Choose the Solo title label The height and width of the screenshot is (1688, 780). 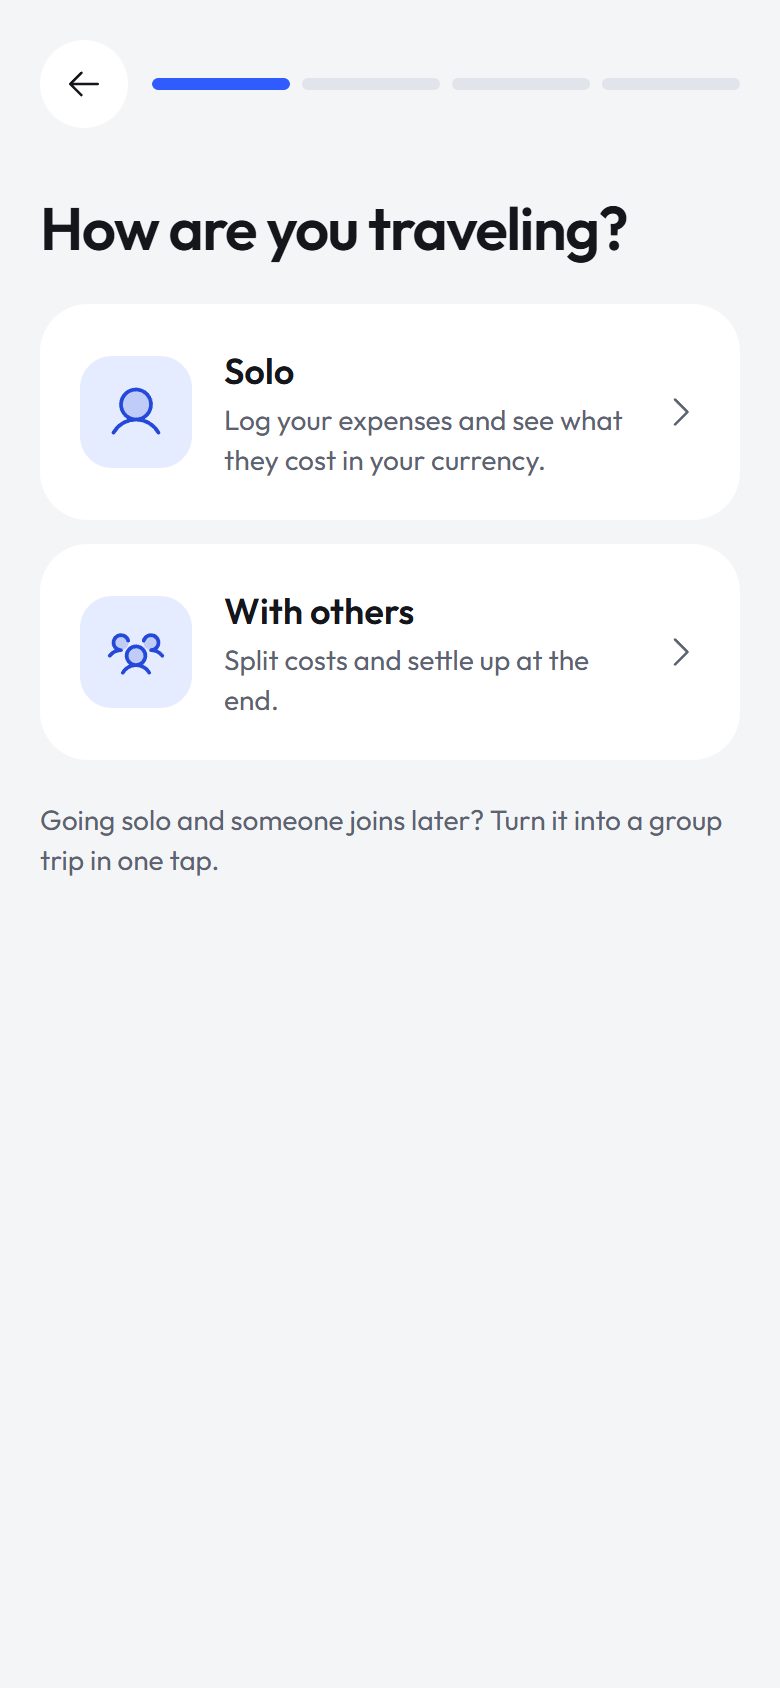259,372
